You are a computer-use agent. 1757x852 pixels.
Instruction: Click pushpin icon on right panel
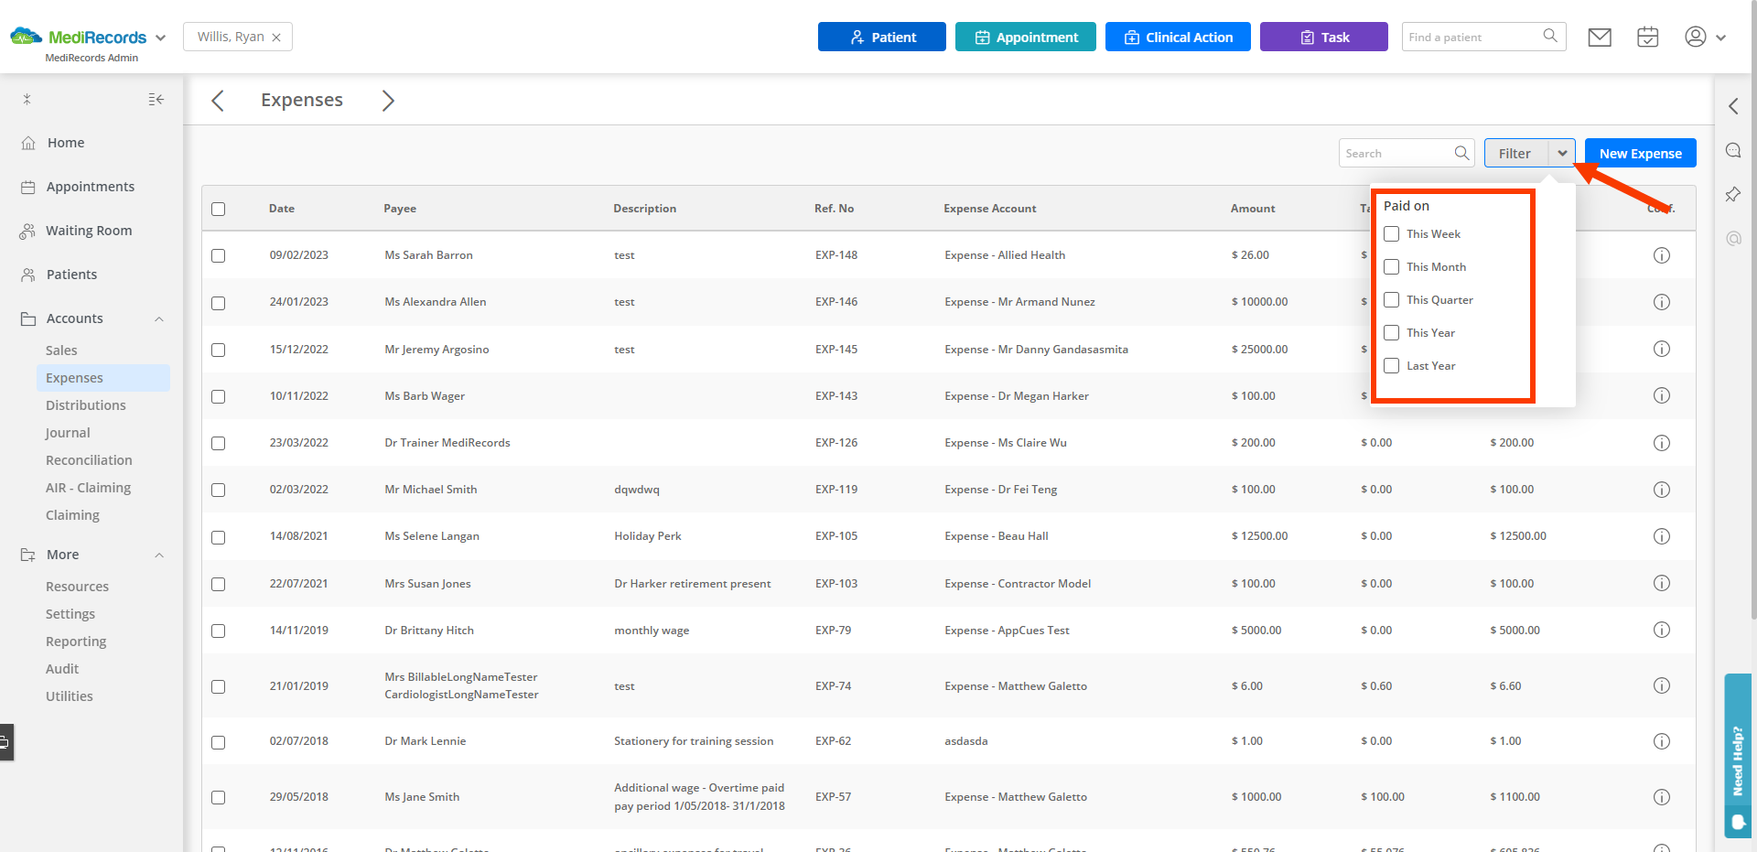pos(1734,194)
